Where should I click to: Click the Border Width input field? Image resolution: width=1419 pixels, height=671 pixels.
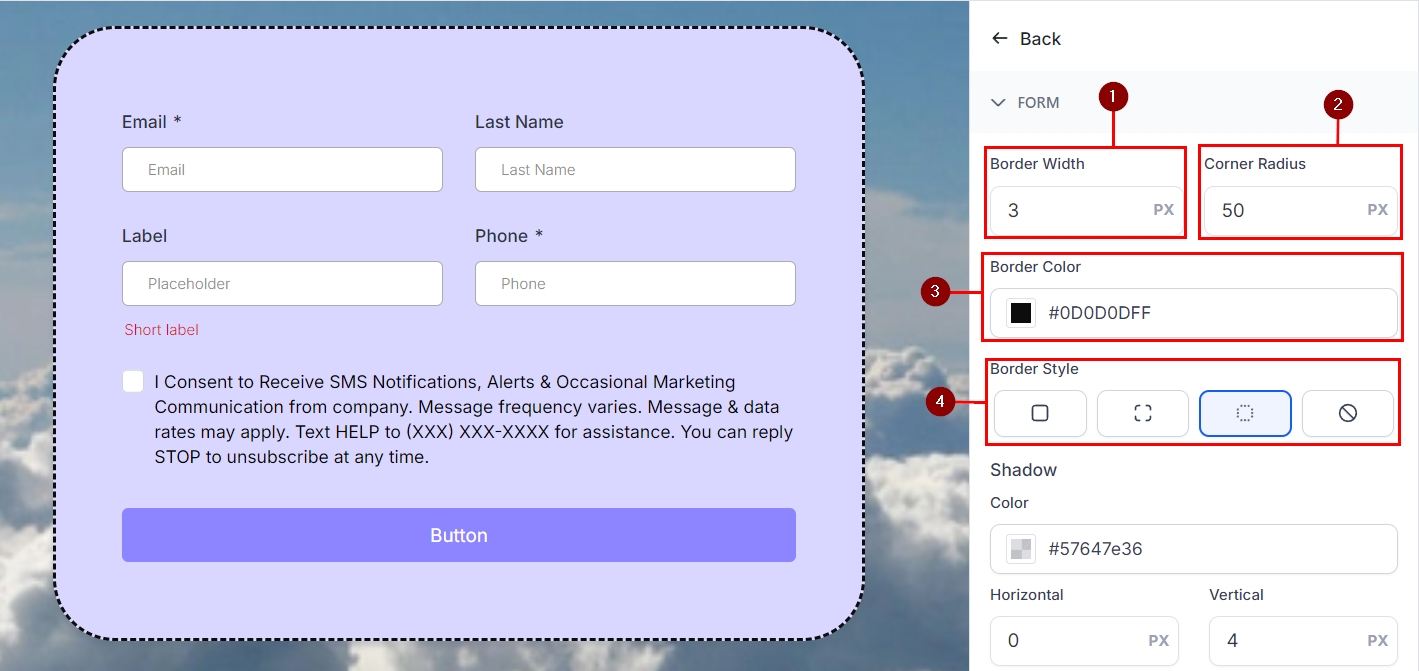pos(1070,210)
